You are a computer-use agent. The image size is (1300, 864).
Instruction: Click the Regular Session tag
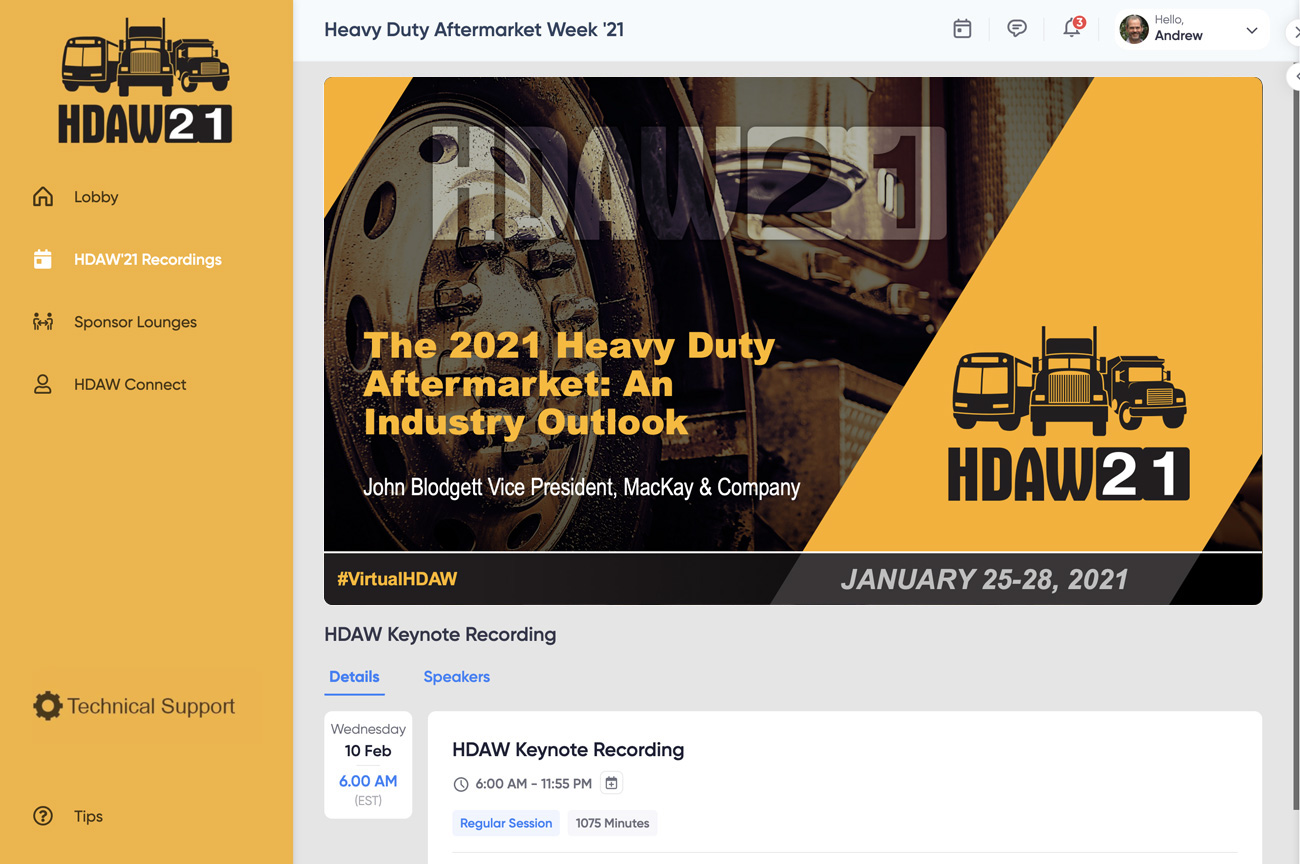(x=506, y=823)
